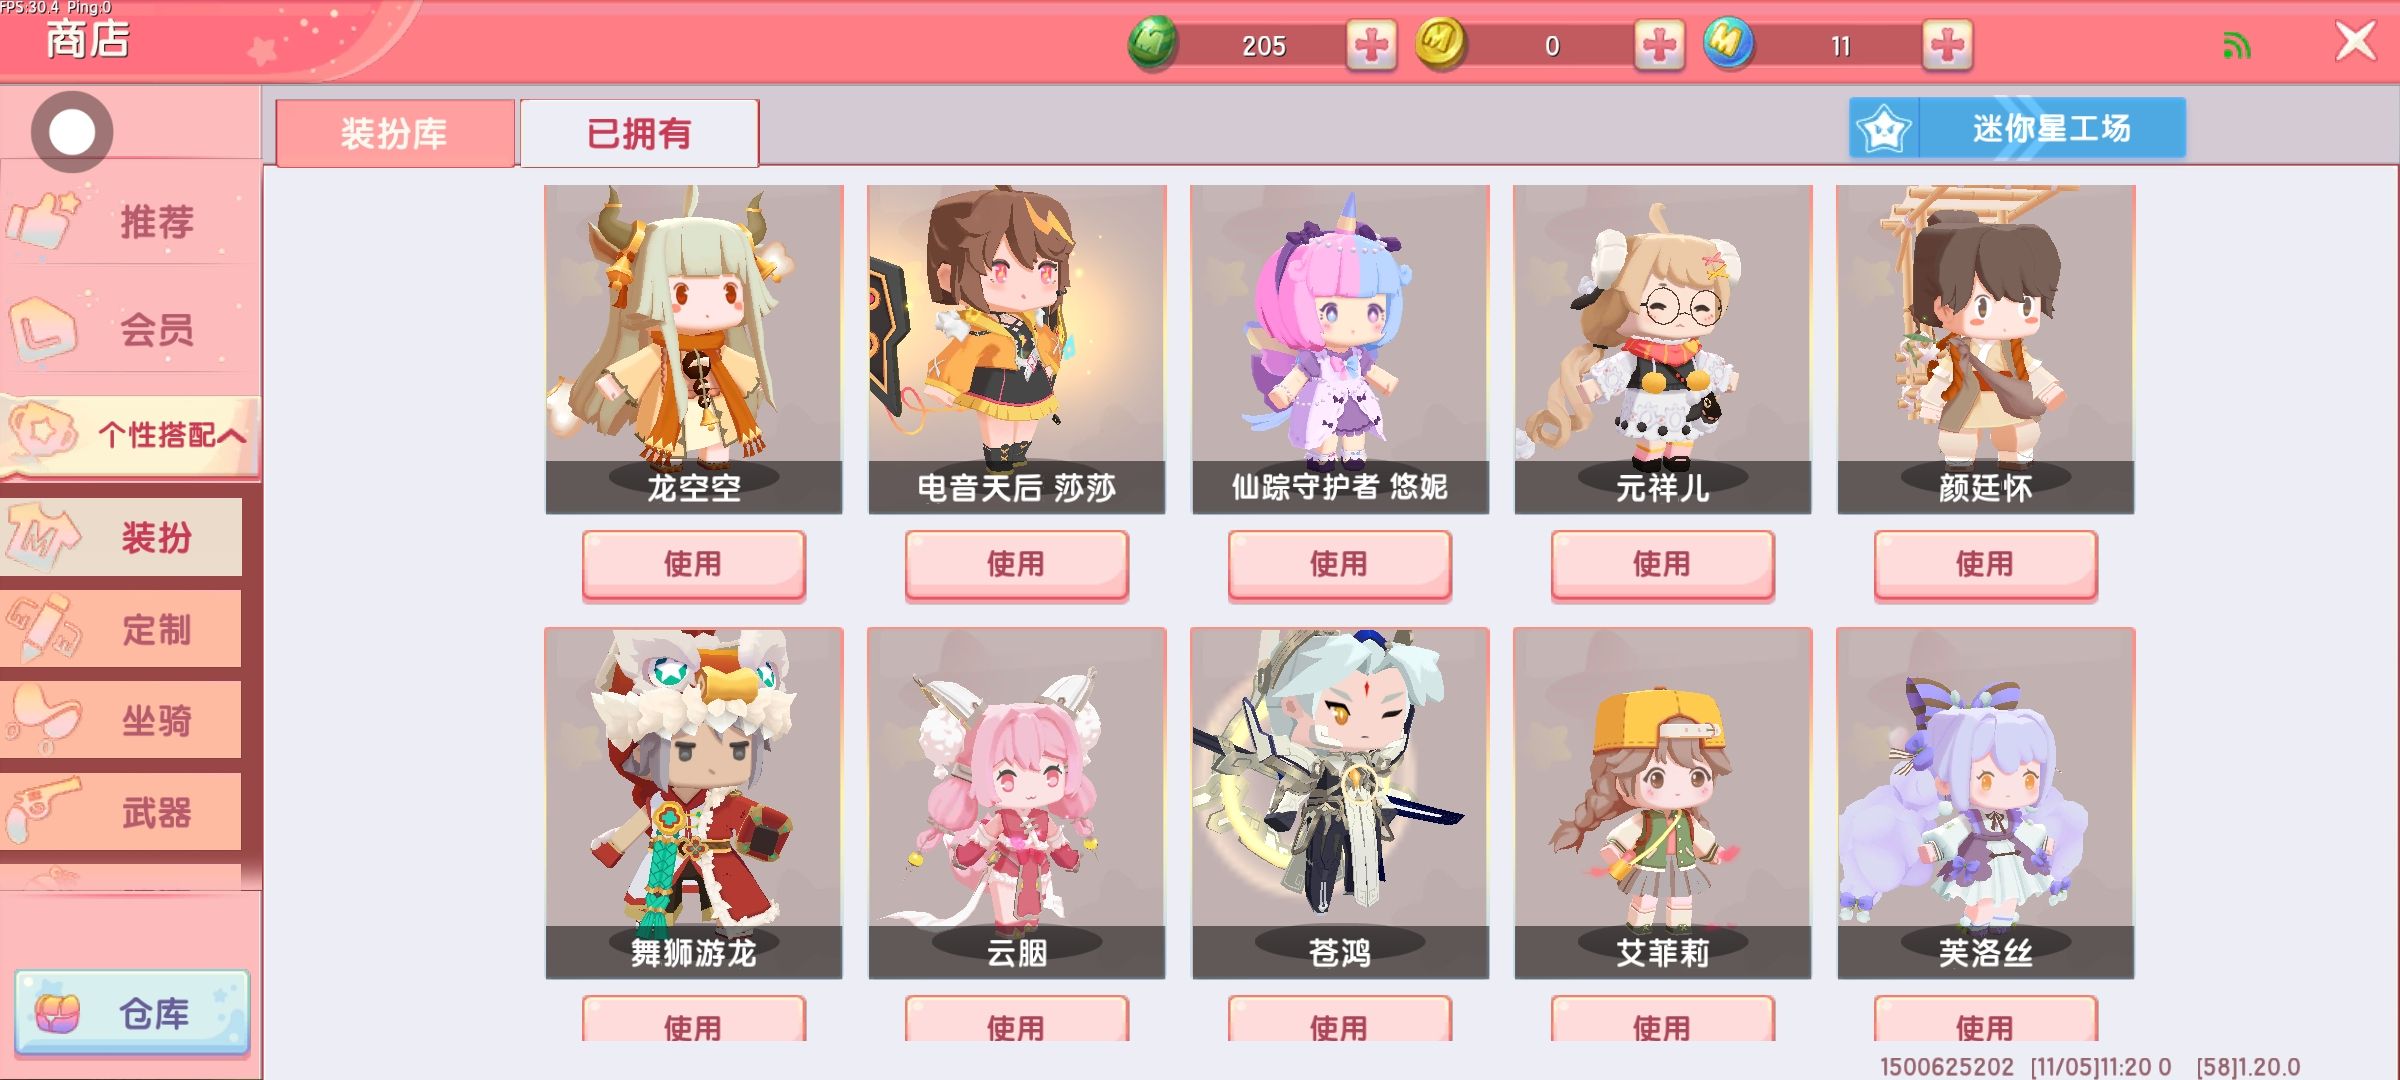
Task: Select the 已拥有 owned tab
Action: (639, 133)
